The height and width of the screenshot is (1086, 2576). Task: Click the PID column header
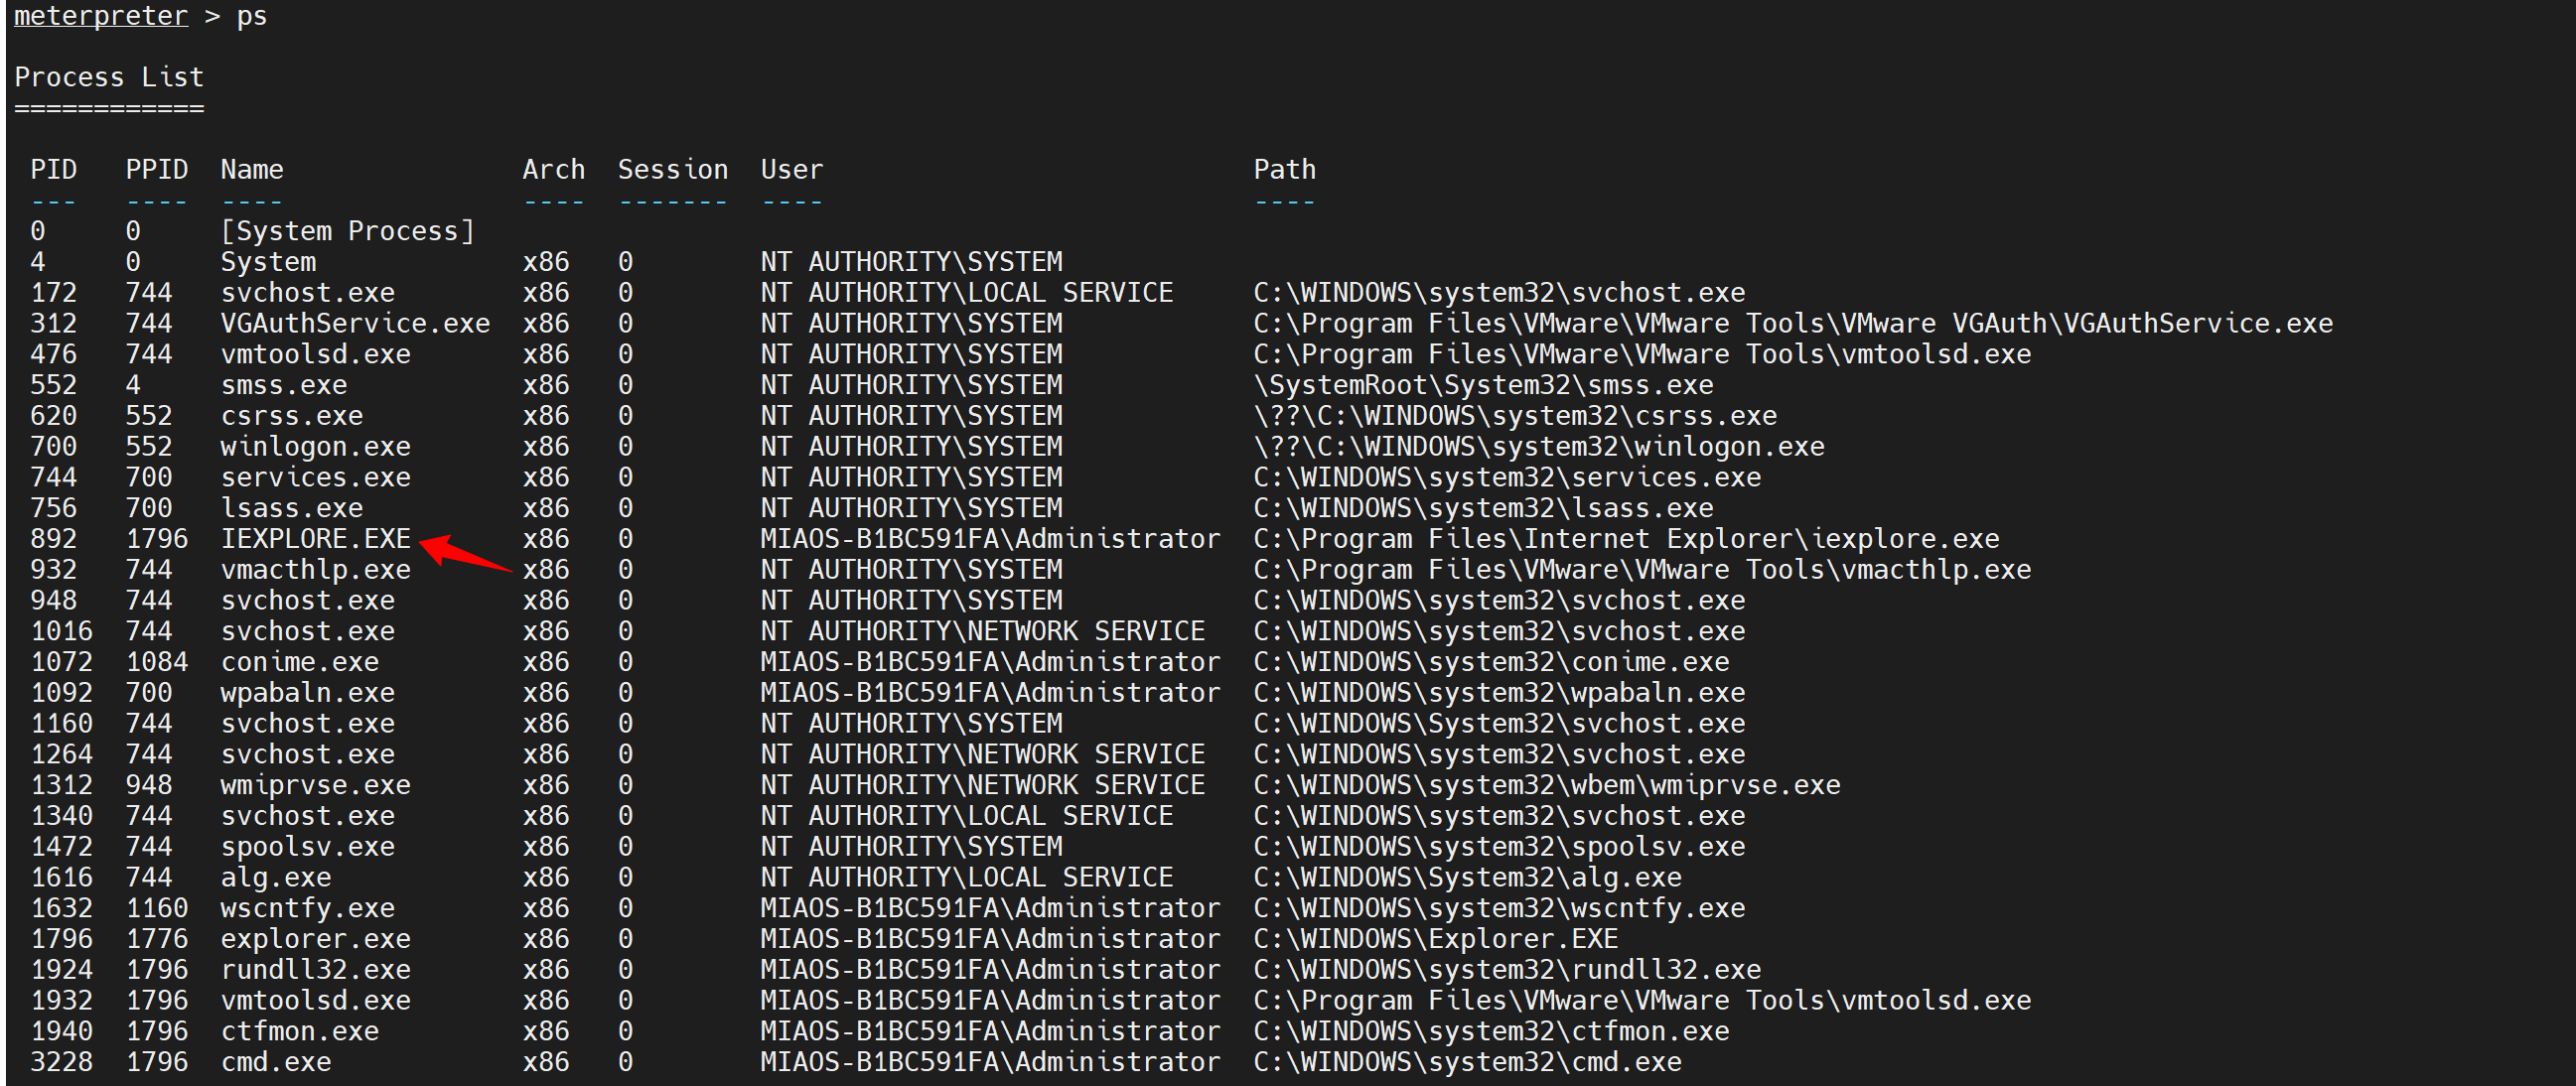click(x=53, y=169)
